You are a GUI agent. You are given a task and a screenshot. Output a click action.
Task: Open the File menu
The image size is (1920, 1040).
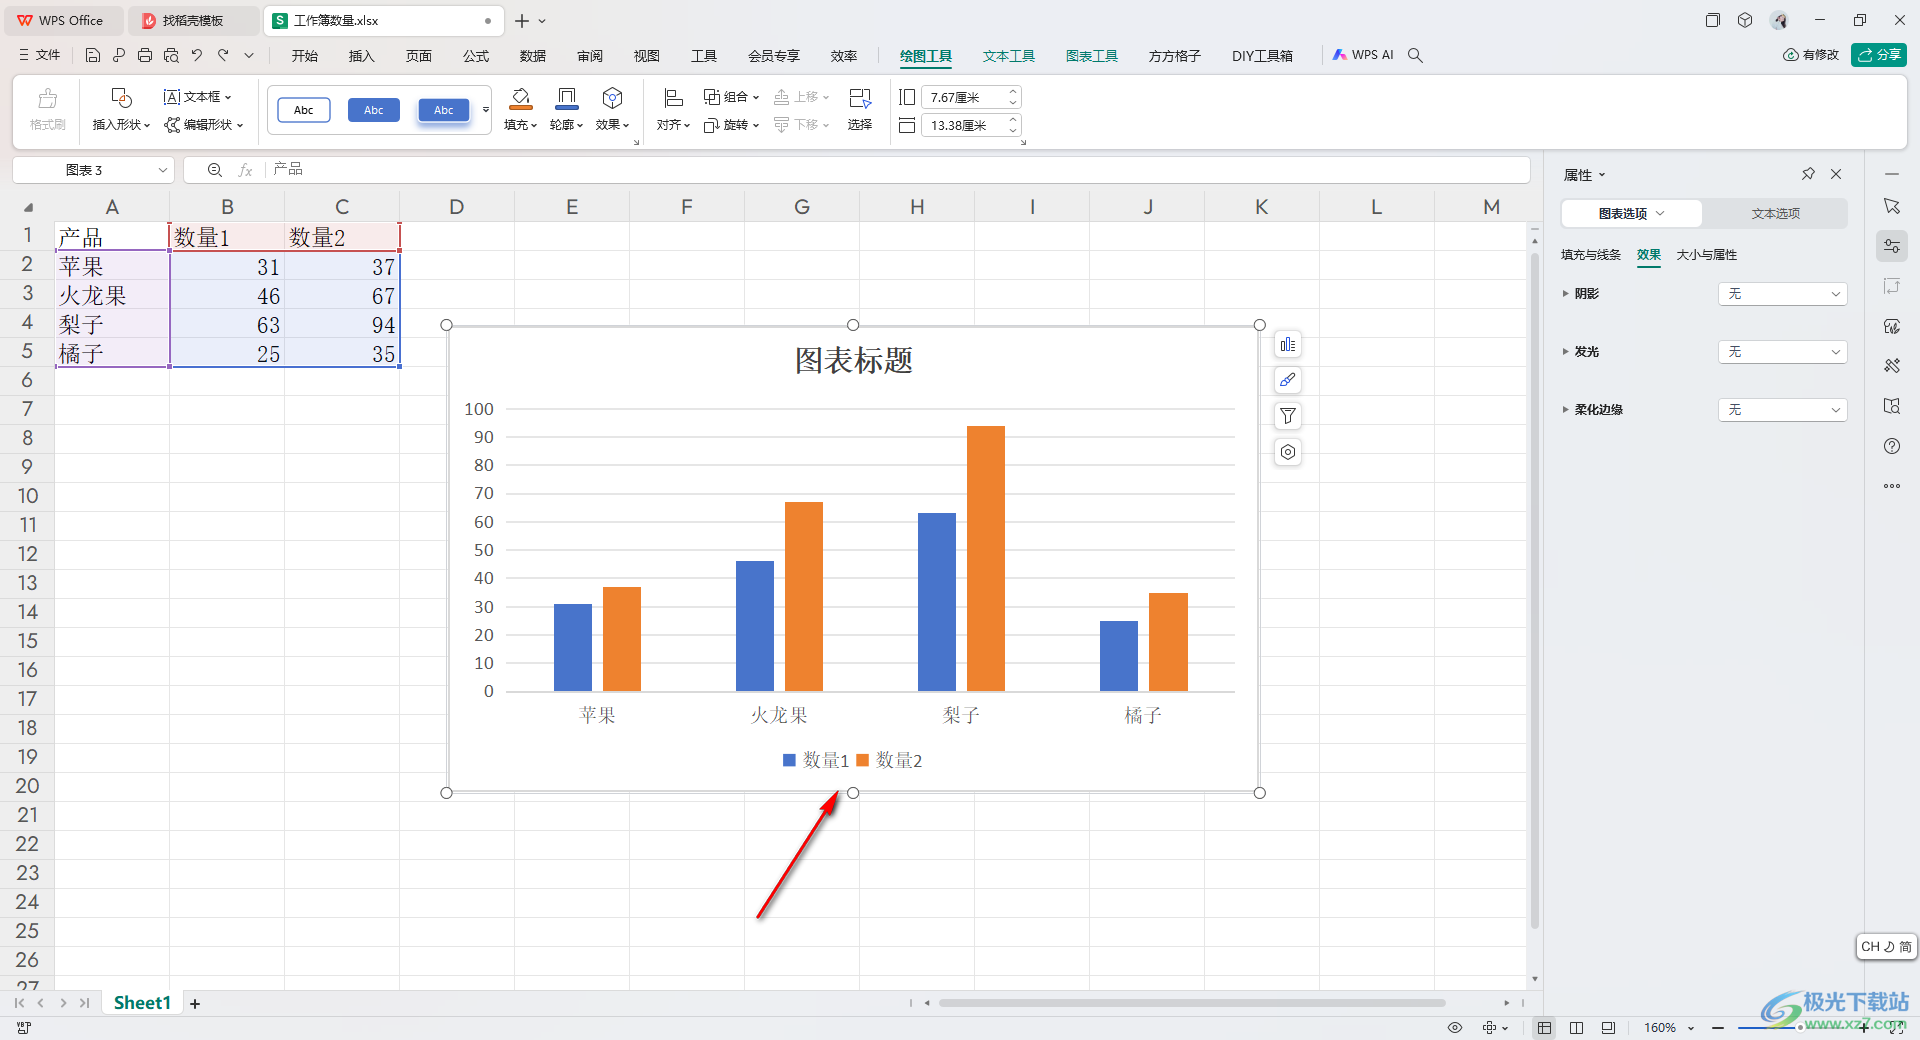tap(40, 56)
